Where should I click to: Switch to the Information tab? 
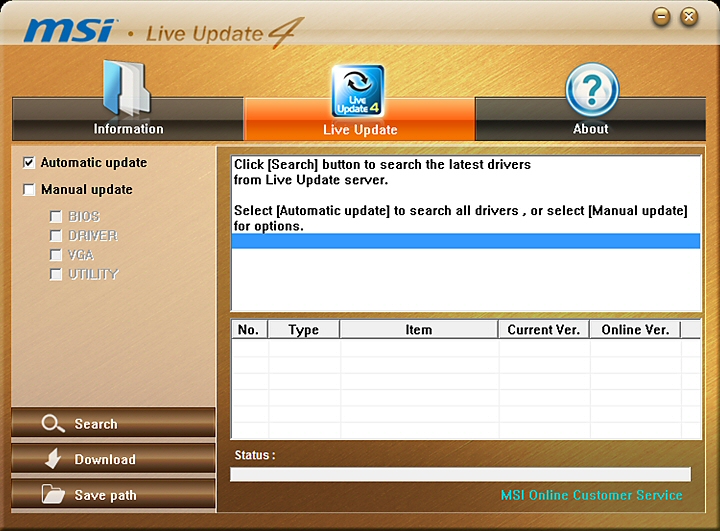point(128,119)
